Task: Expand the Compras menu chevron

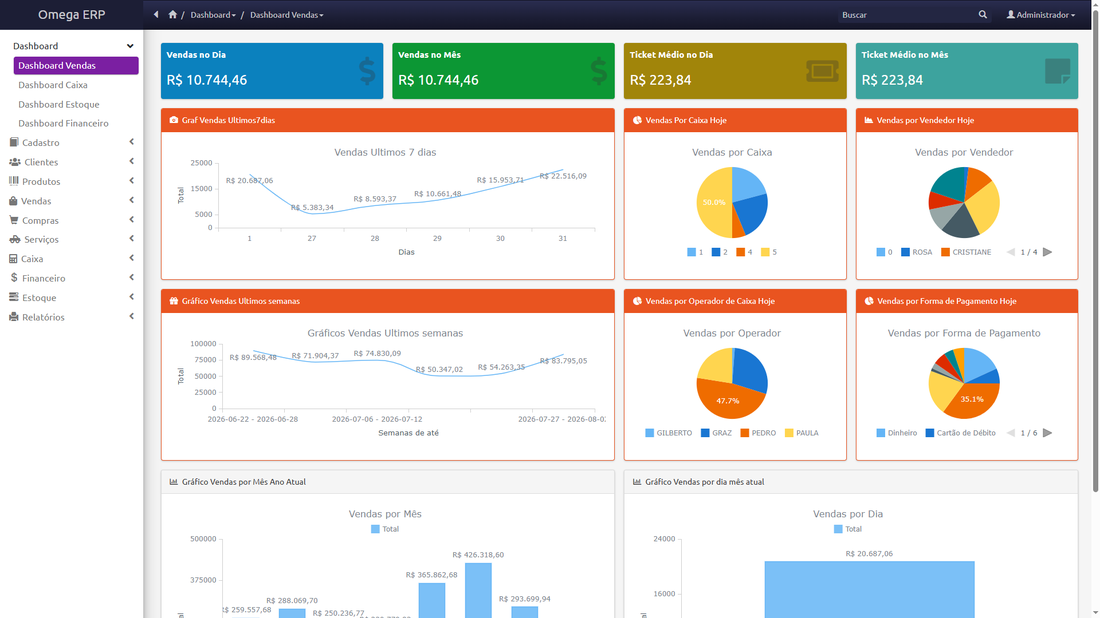Action: 131,220
